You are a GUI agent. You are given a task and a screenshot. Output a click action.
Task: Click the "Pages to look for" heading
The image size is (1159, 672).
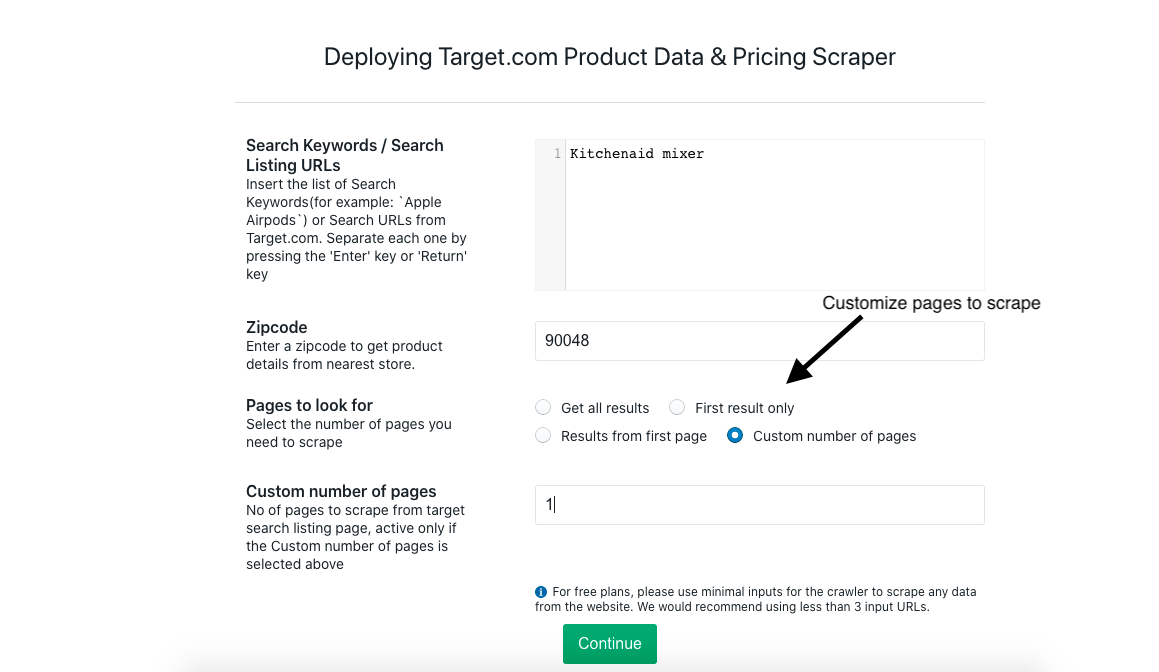pos(309,405)
